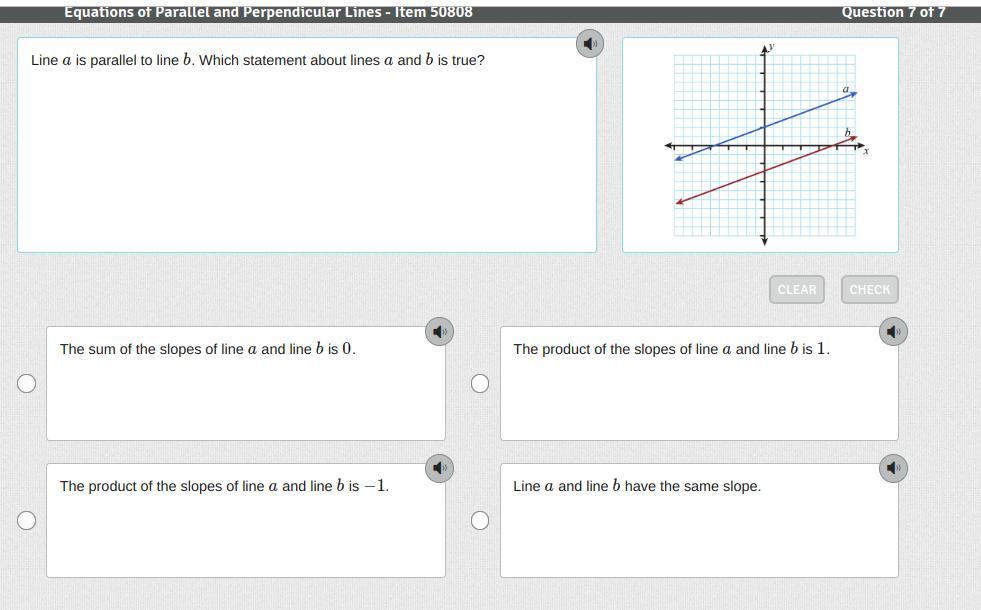Pick radio button for product of slopes is −1

pos(27,520)
